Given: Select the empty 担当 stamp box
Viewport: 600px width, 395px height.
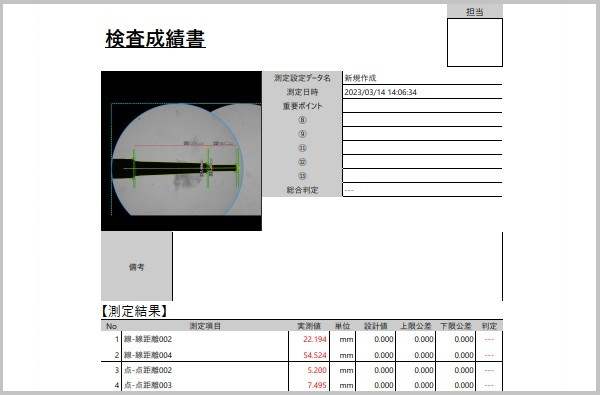Looking at the screenshot, I should (474, 42).
